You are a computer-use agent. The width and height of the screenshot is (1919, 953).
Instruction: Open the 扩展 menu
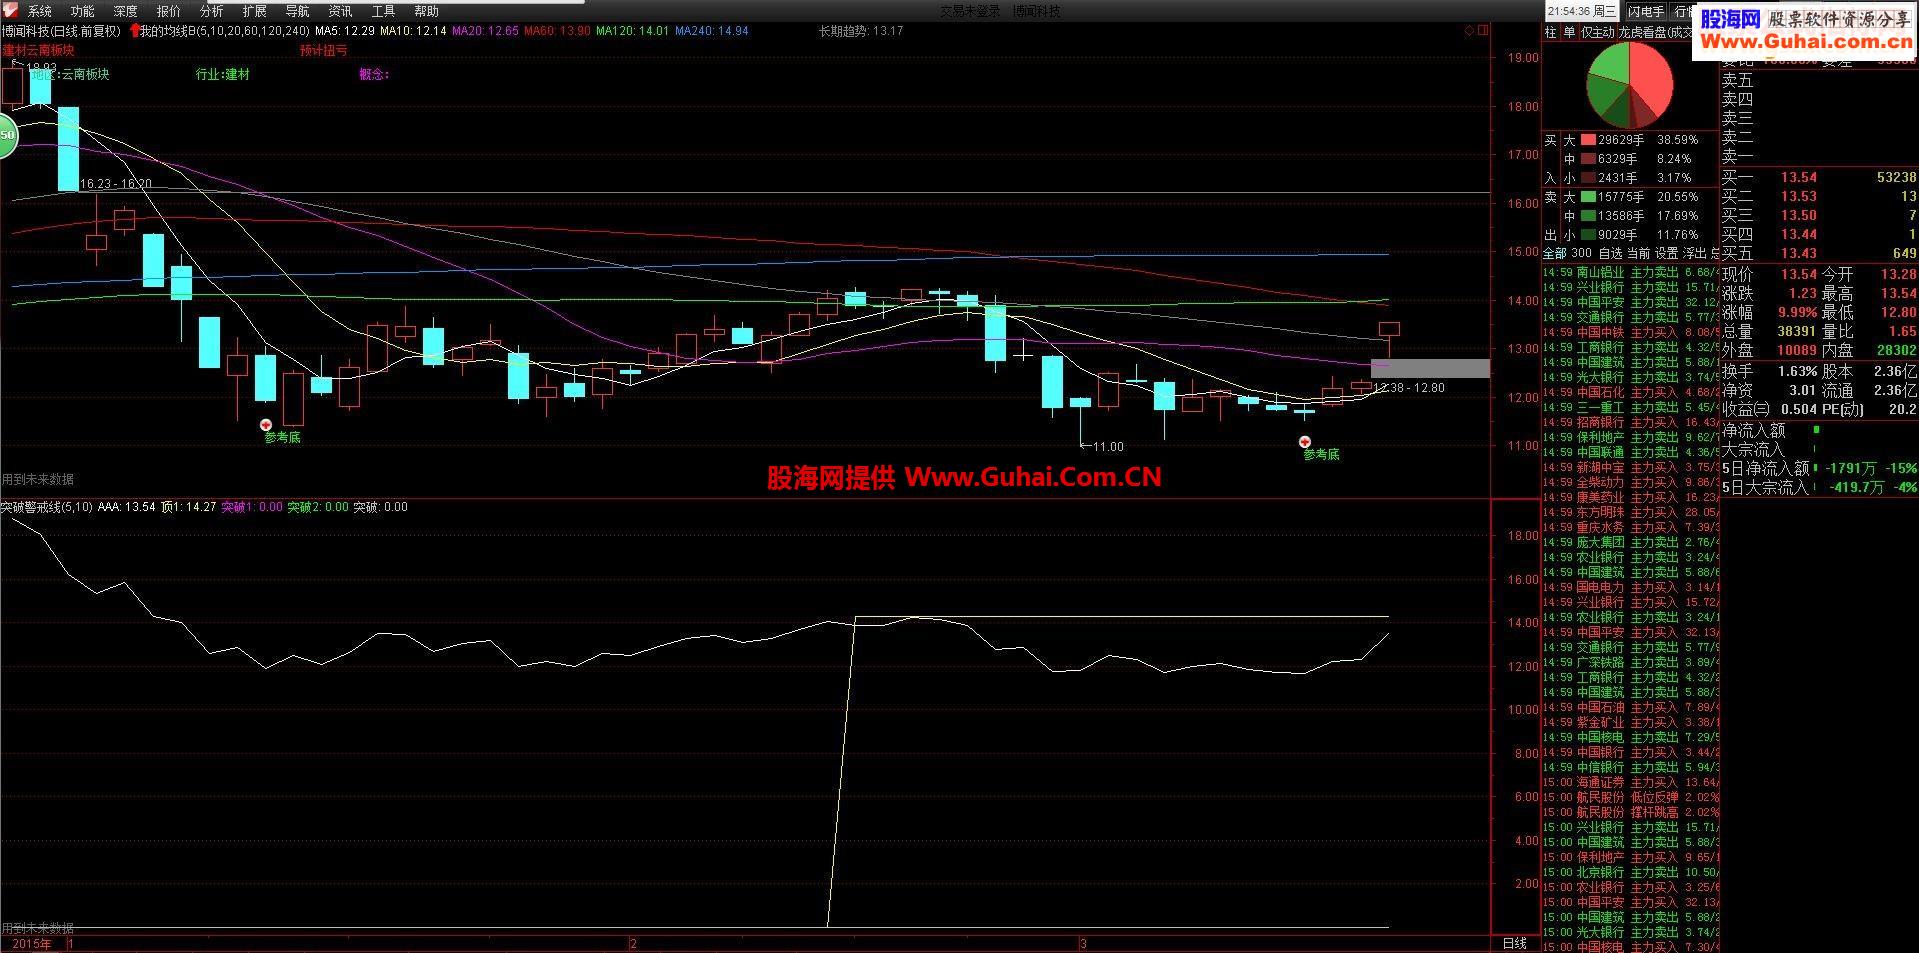pyautogui.click(x=255, y=11)
